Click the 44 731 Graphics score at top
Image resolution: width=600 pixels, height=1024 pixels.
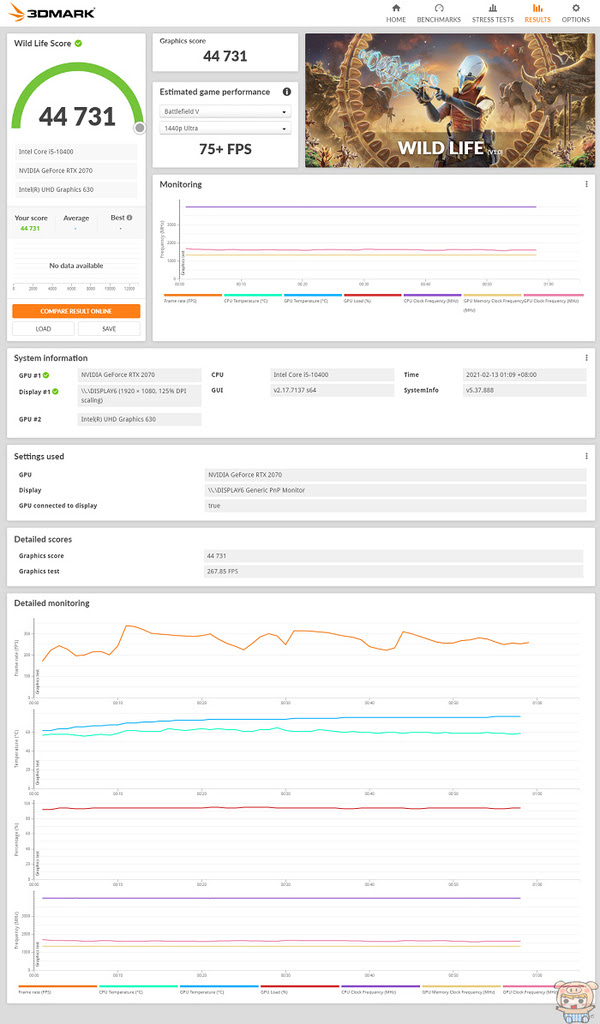[225, 56]
